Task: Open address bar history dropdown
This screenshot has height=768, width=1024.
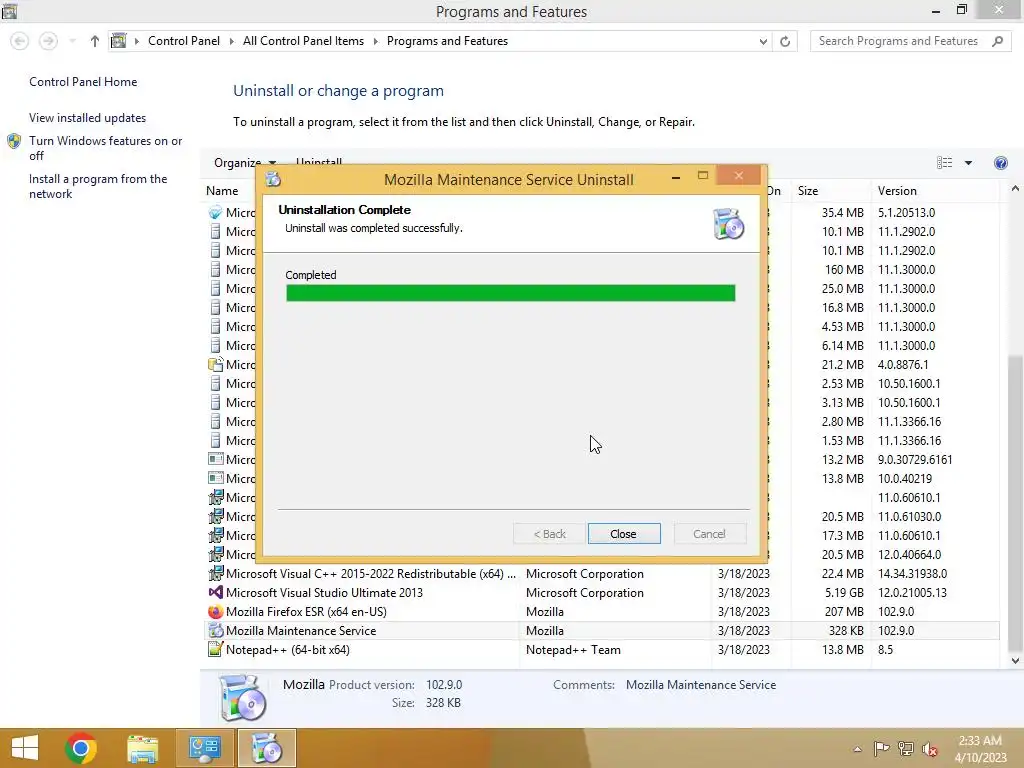Action: (x=763, y=41)
